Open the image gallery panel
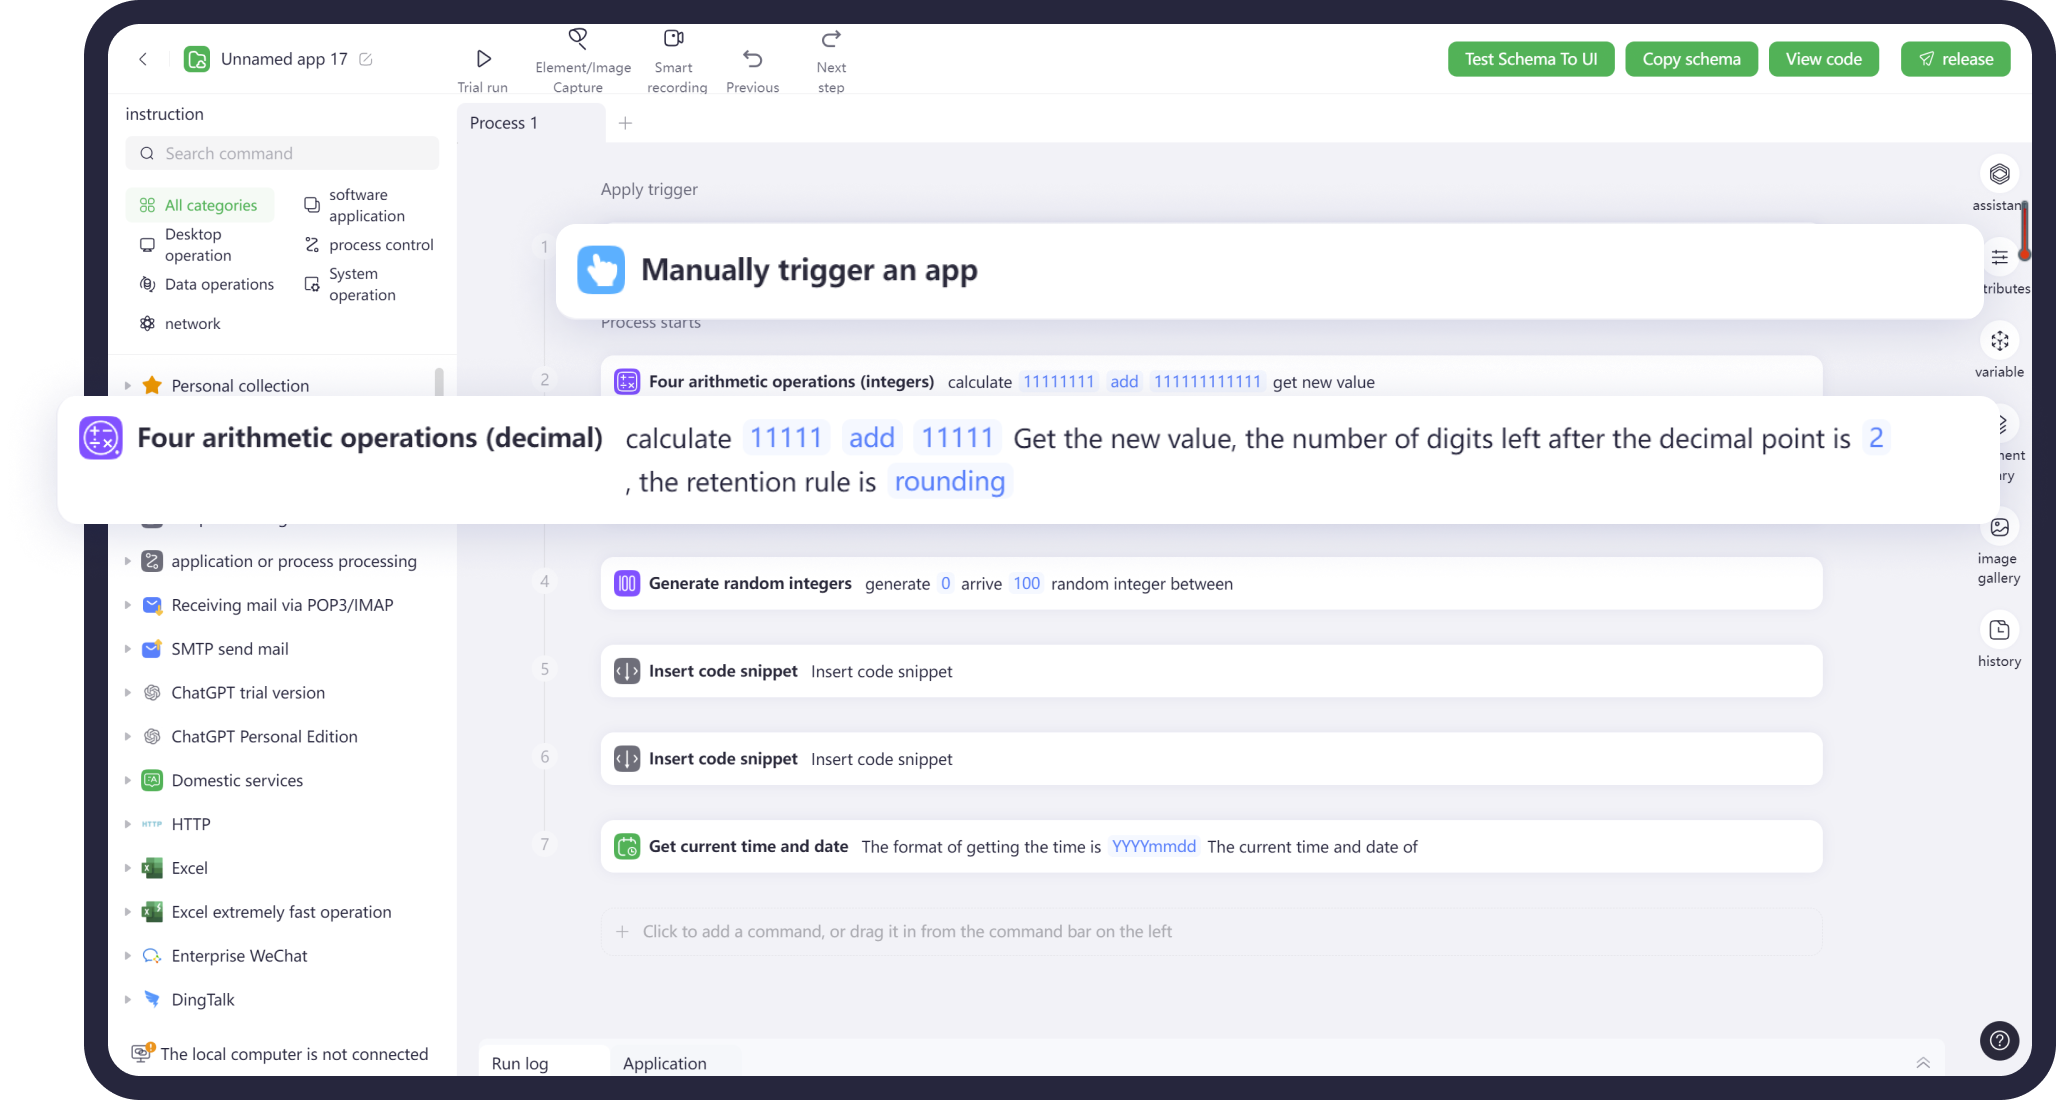Image resolution: width=2056 pixels, height=1100 pixels. [1999, 527]
